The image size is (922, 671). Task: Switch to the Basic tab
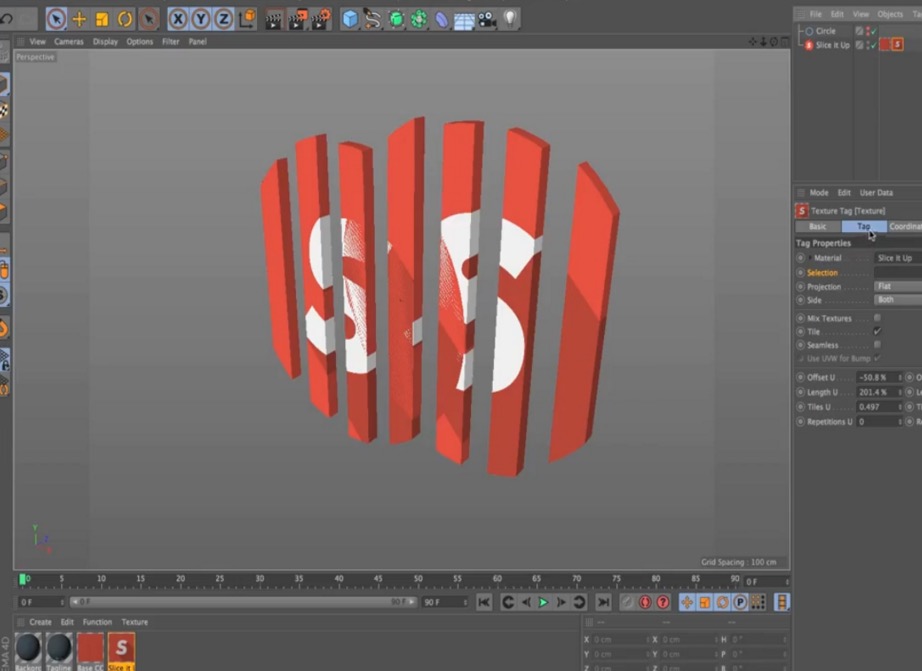pyautogui.click(x=817, y=226)
